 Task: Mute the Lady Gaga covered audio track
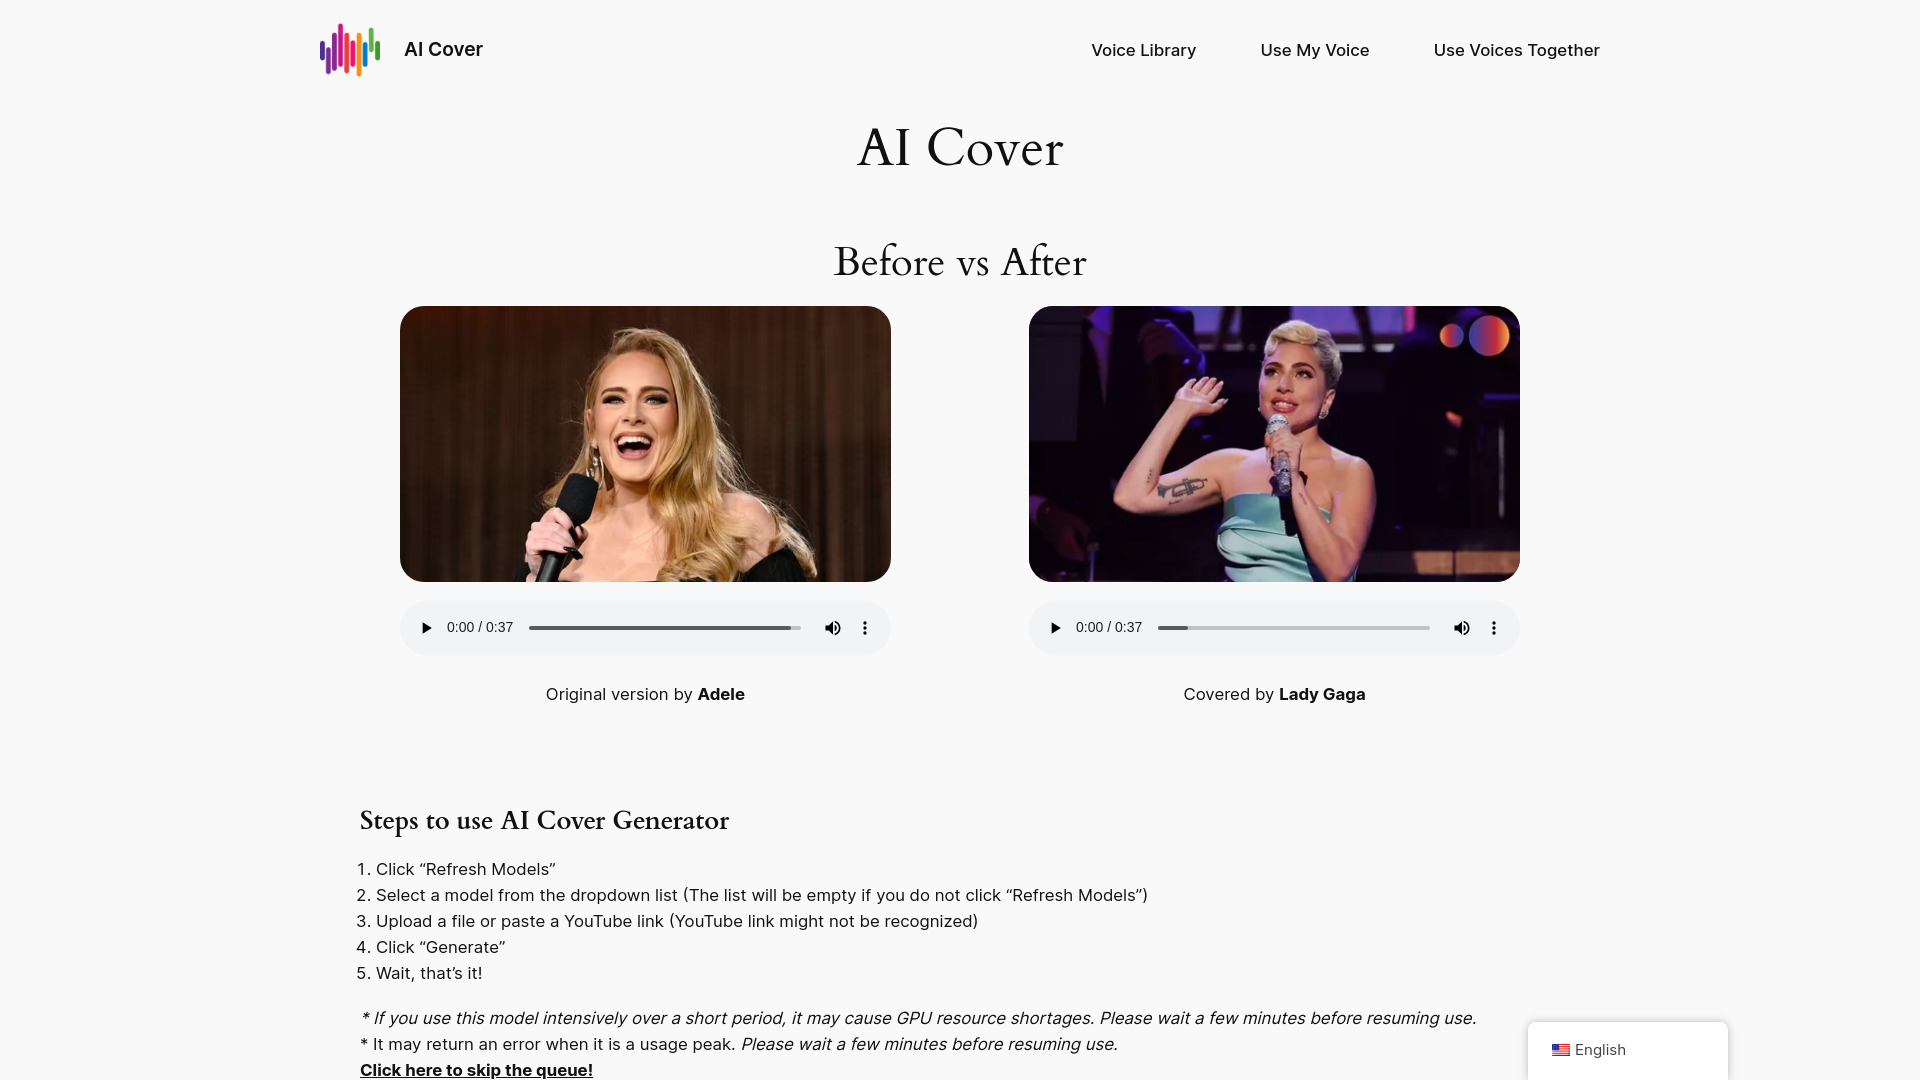1462,628
